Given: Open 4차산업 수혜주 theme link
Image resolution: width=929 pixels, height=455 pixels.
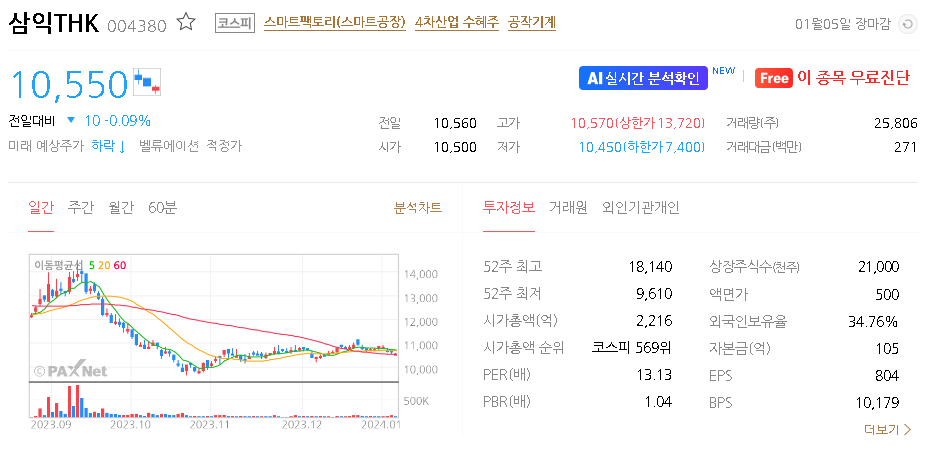Looking at the screenshot, I should (x=457, y=23).
